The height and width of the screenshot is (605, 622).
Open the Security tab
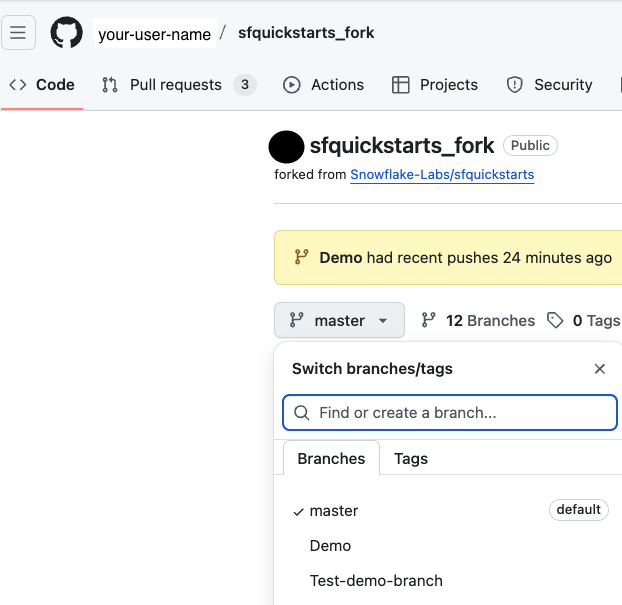tap(549, 85)
